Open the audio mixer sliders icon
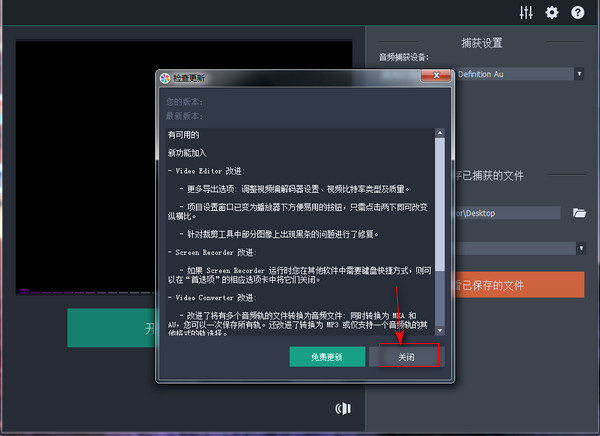 (526, 13)
